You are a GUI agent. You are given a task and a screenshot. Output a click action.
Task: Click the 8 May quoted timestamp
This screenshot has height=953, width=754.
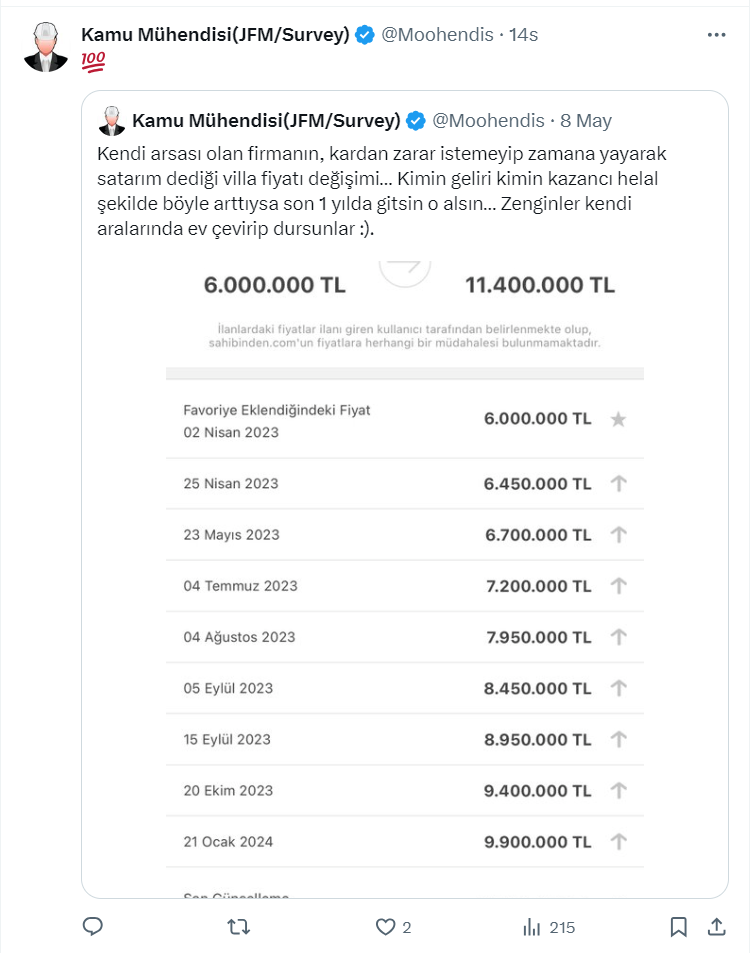(x=585, y=121)
